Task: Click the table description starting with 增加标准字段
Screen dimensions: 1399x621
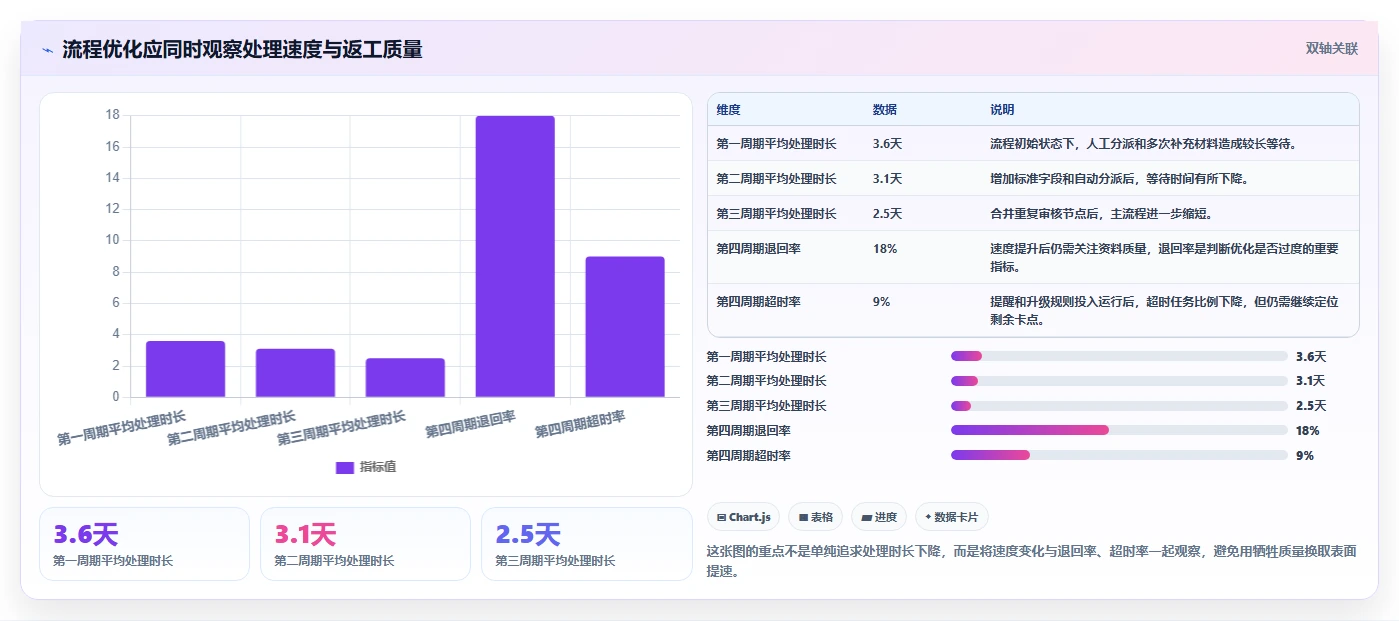Action: coord(1120,179)
